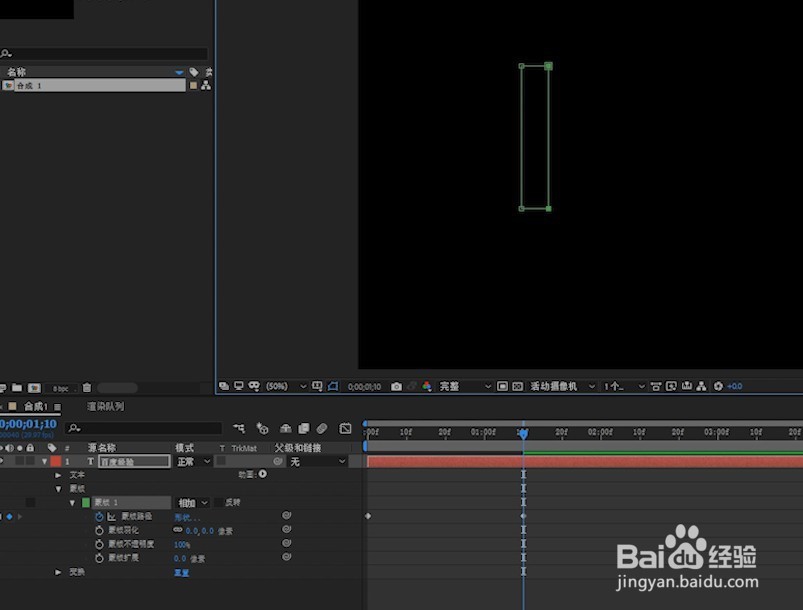This screenshot has width=803, height=610.
Task: Collapse the 蒙版 property group
Action: (58, 489)
